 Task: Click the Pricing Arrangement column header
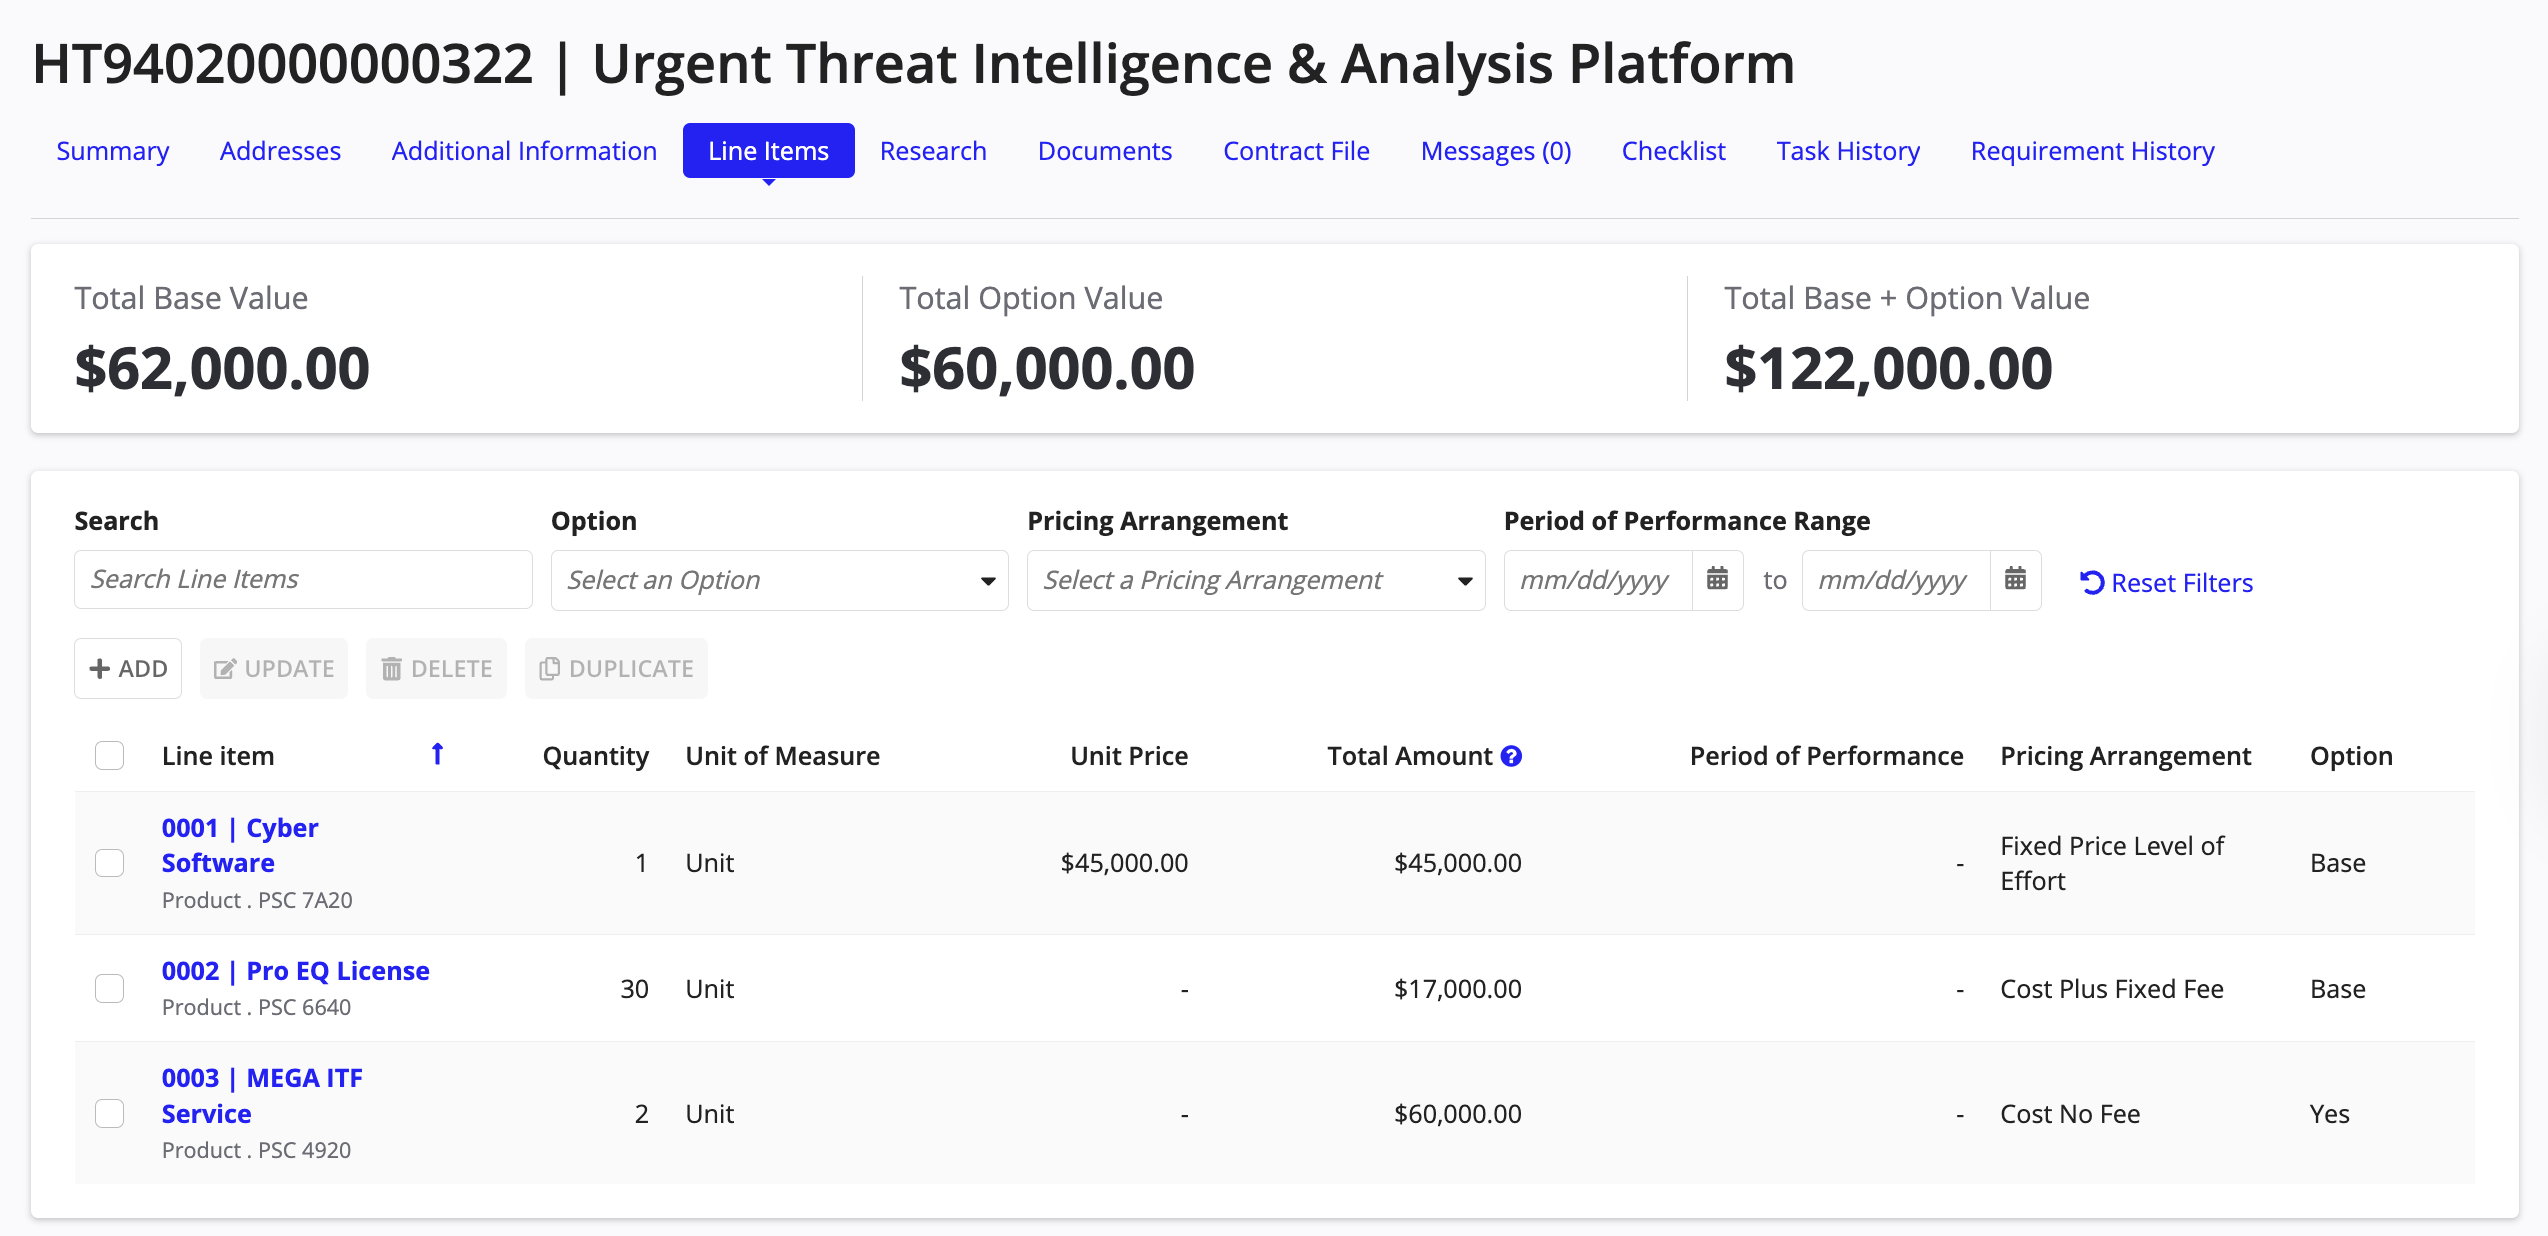(2125, 756)
